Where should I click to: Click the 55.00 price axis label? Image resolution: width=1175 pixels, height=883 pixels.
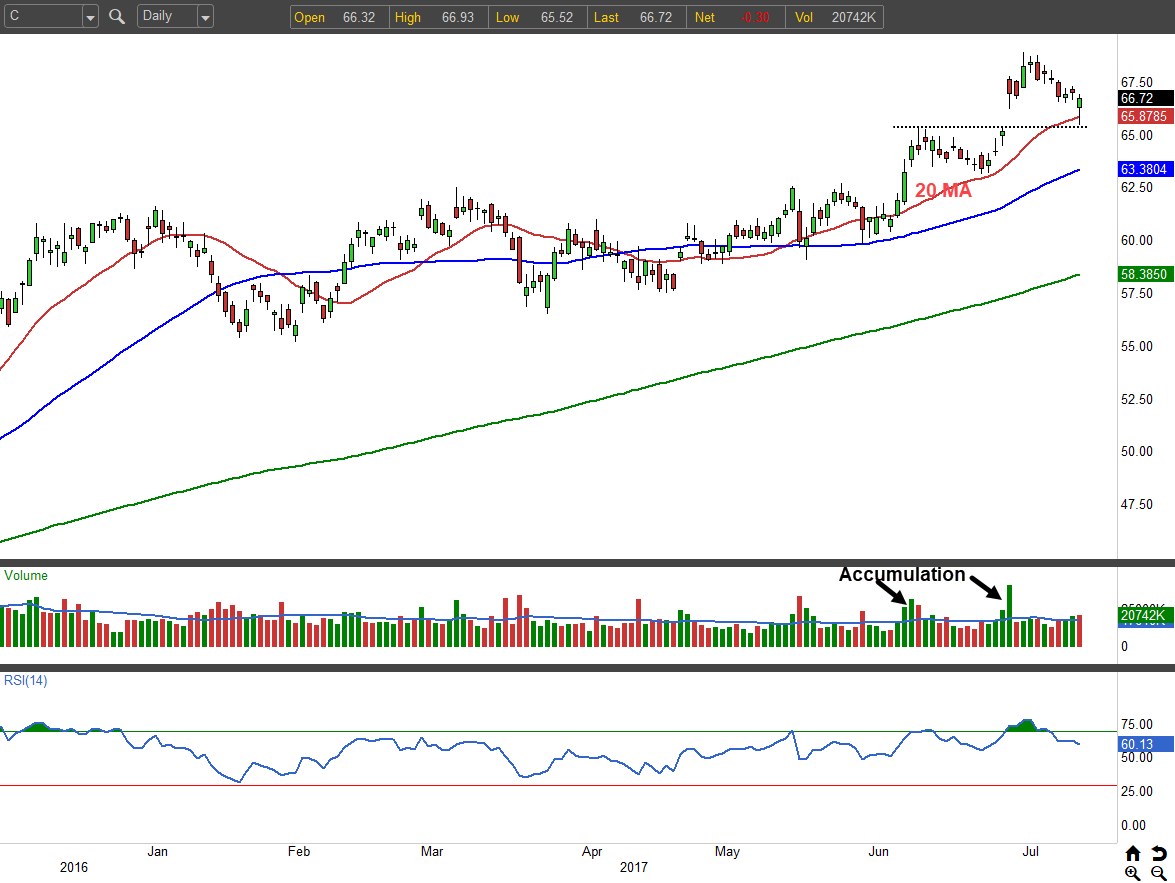1137,346
